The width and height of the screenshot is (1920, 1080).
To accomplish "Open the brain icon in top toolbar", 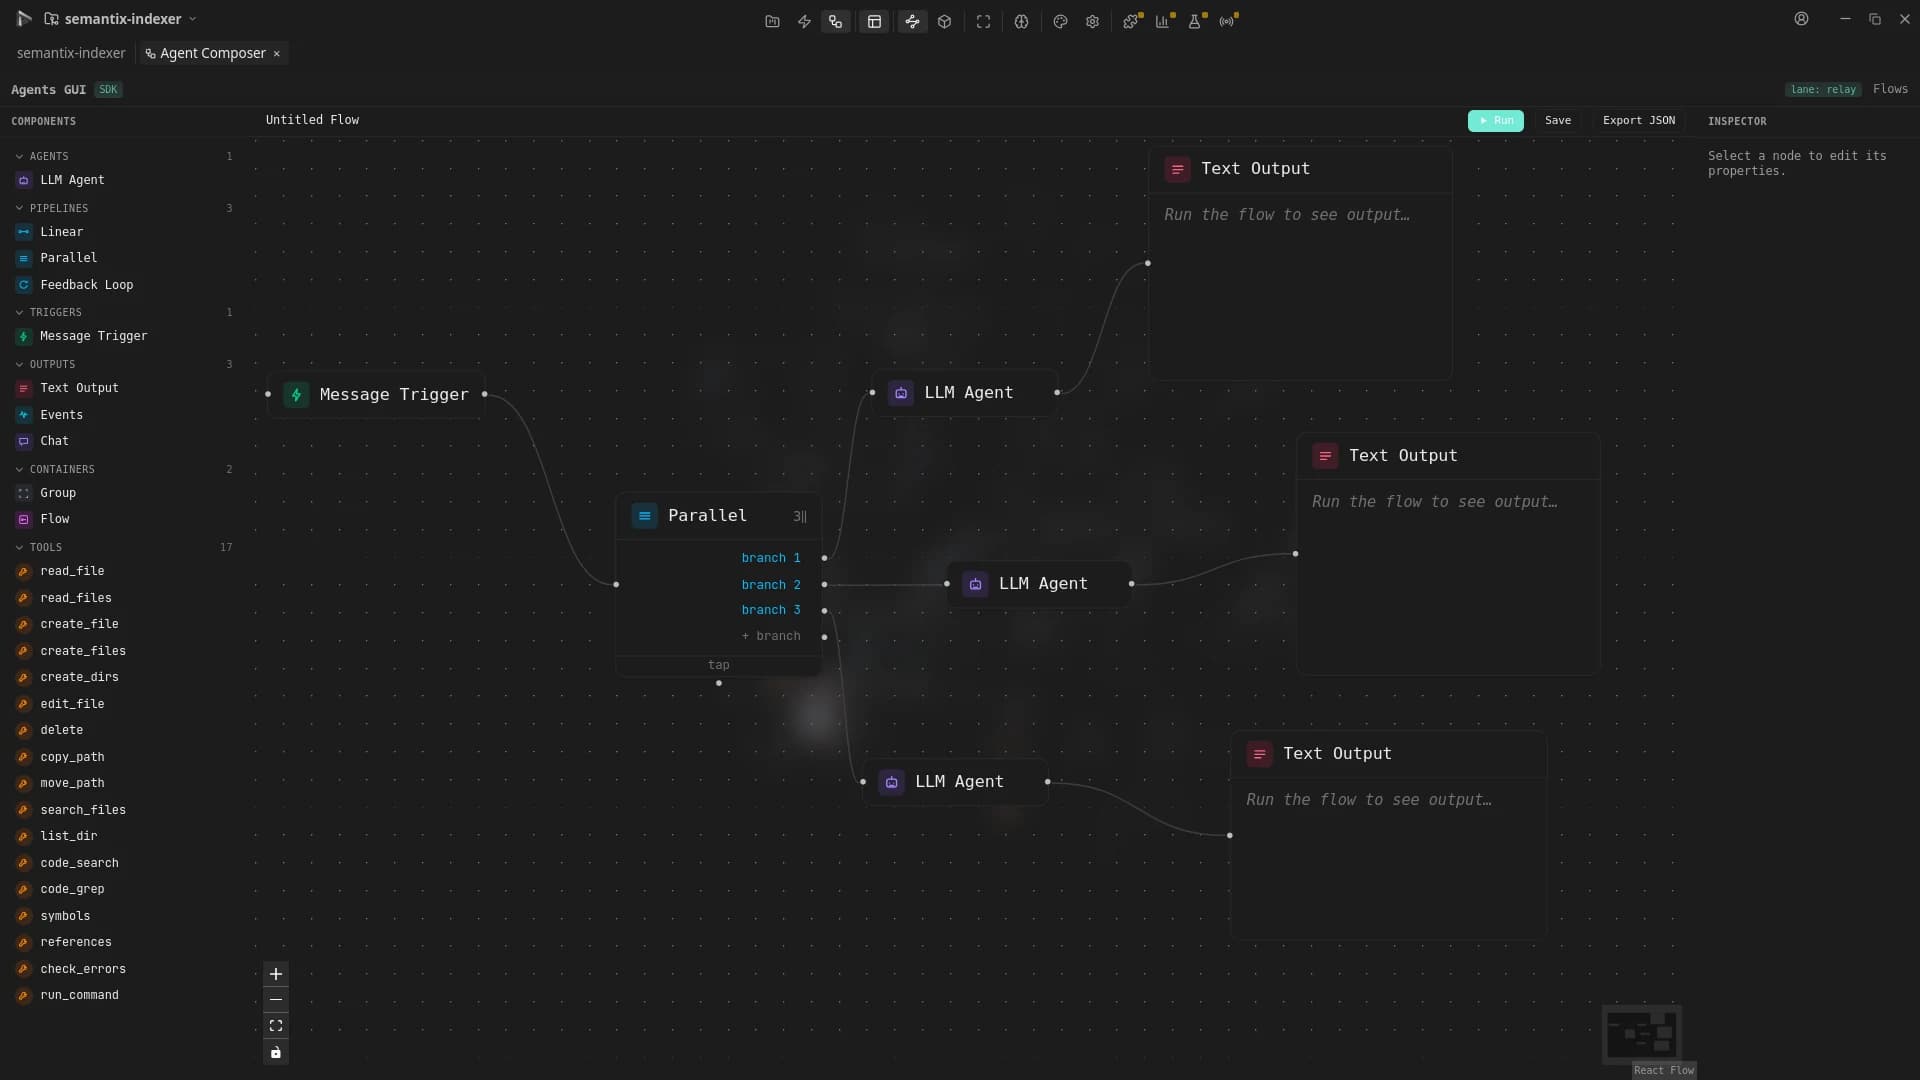I will click(1021, 21).
